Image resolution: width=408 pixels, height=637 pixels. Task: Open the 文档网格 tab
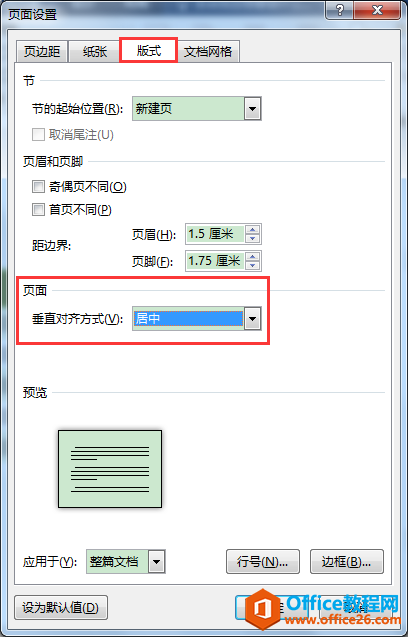tap(208, 52)
